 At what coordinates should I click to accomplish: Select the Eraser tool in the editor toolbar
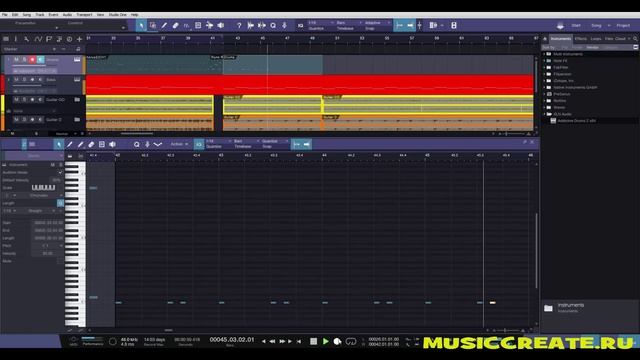pos(91,144)
